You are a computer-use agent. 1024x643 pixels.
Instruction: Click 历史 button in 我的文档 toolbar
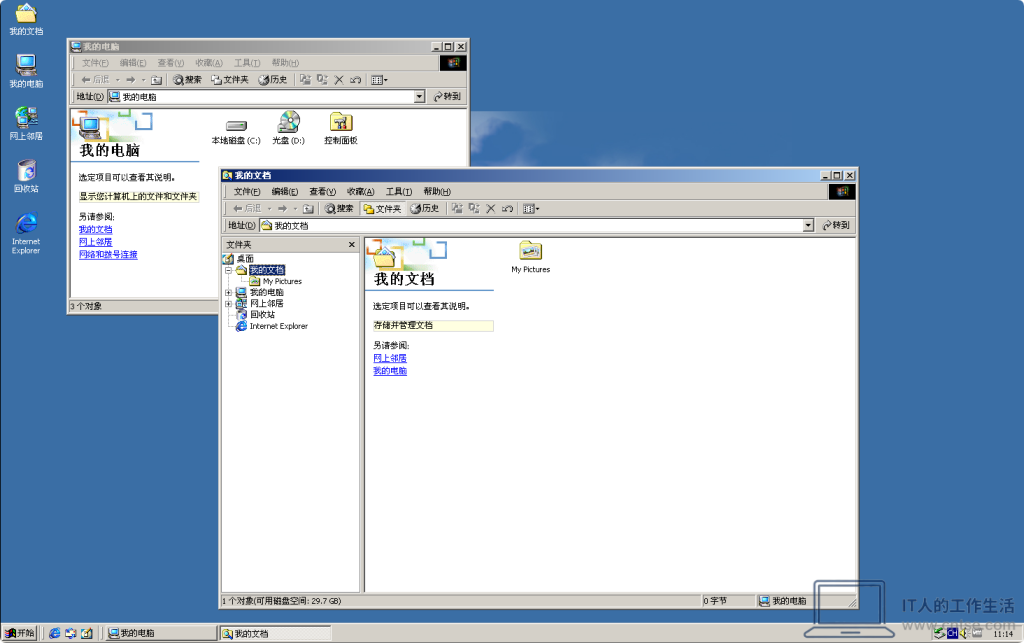[x=424, y=208]
